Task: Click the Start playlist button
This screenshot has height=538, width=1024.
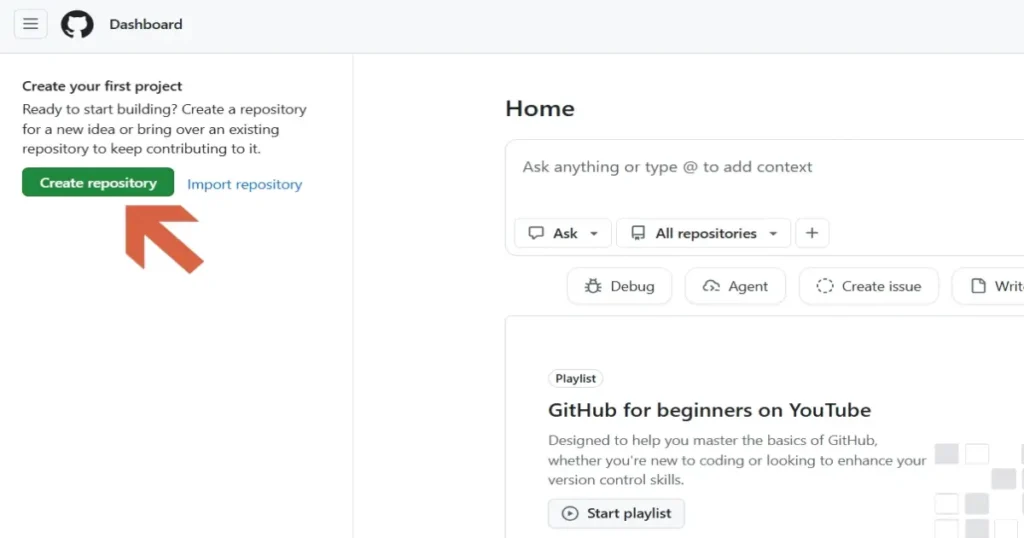Action: tap(616, 513)
